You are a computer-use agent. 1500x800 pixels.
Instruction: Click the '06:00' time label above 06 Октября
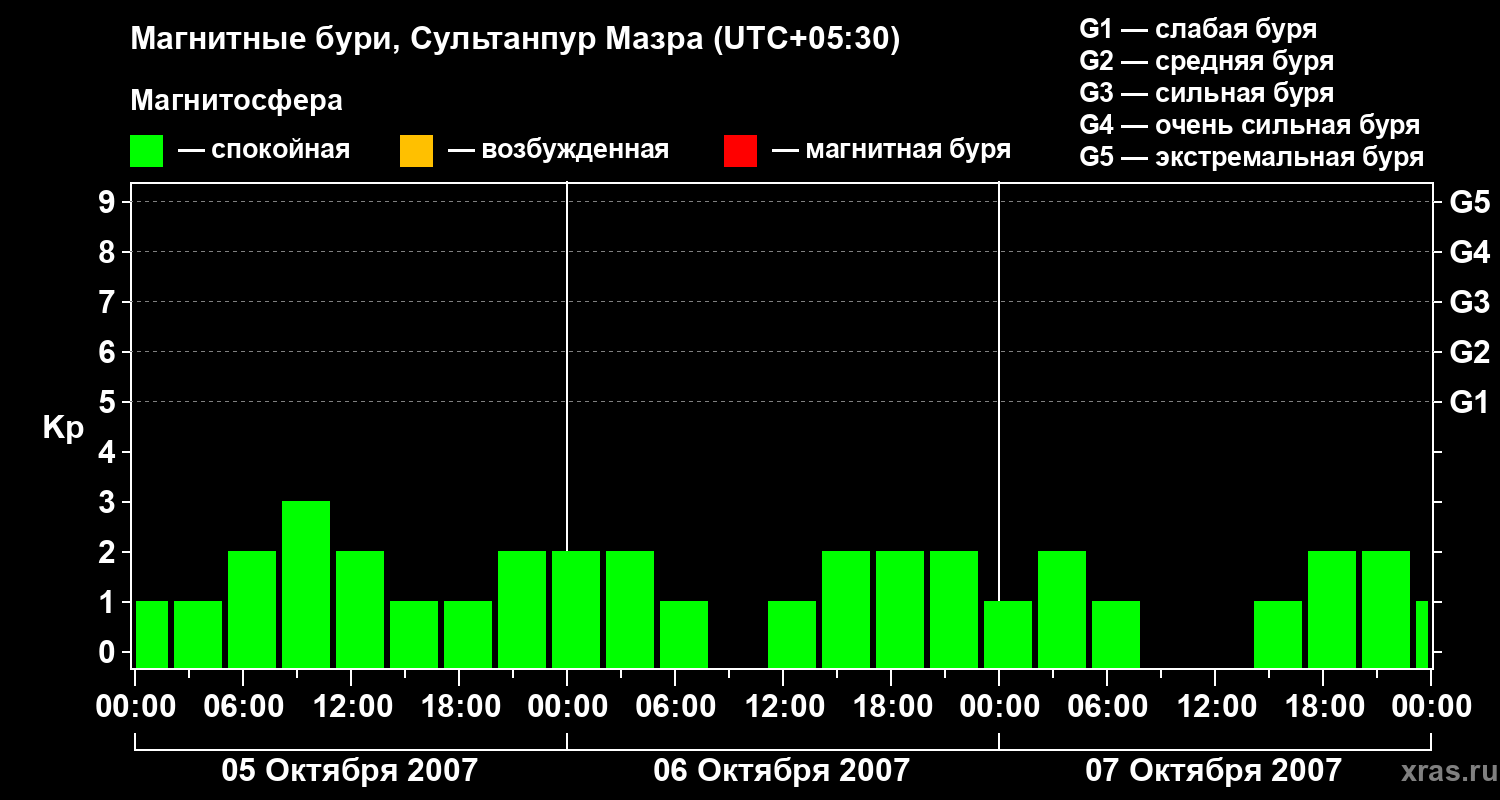676,707
